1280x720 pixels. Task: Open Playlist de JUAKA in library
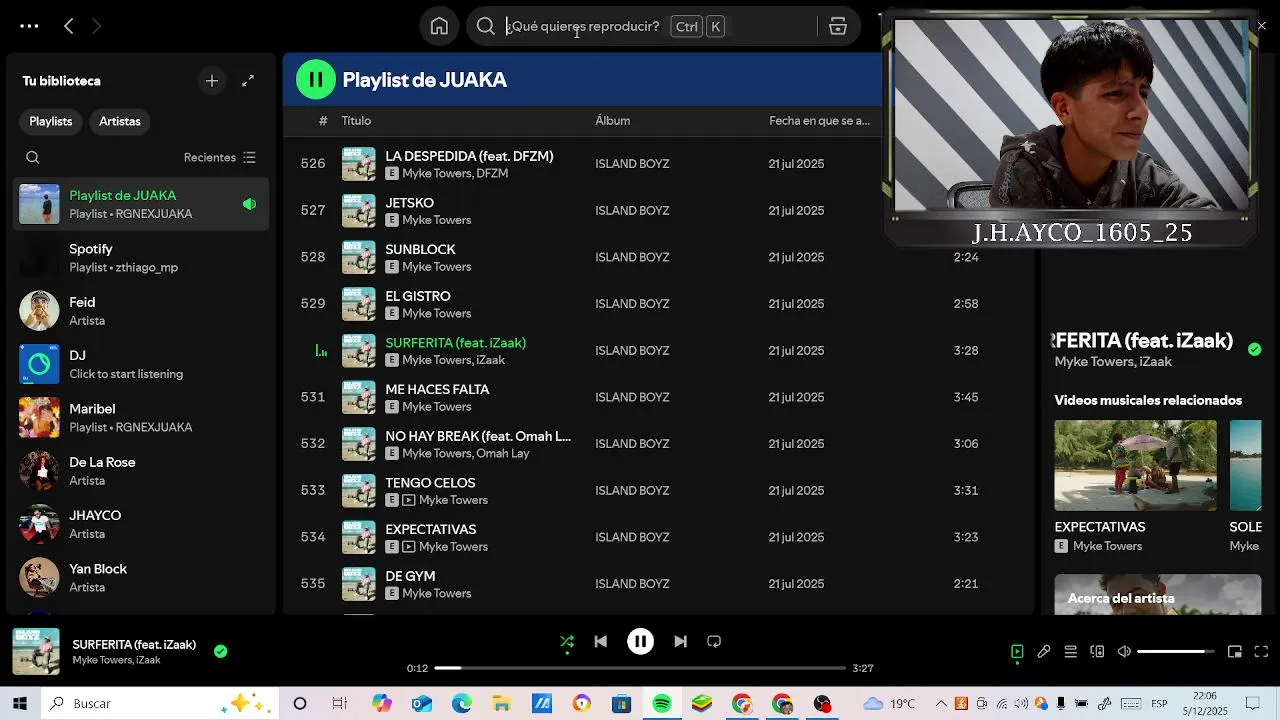pos(141,204)
